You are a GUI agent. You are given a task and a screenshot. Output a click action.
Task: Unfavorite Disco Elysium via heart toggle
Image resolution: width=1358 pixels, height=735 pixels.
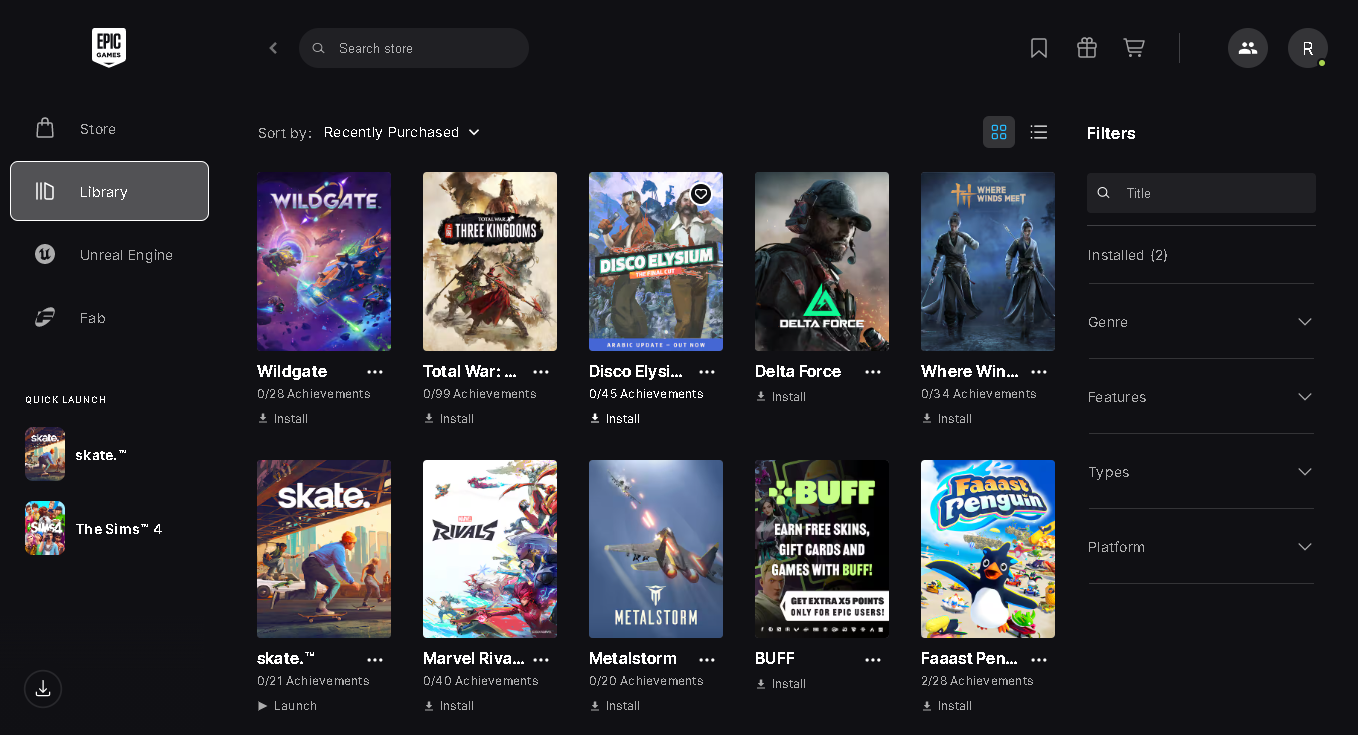(x=700, y=193)
